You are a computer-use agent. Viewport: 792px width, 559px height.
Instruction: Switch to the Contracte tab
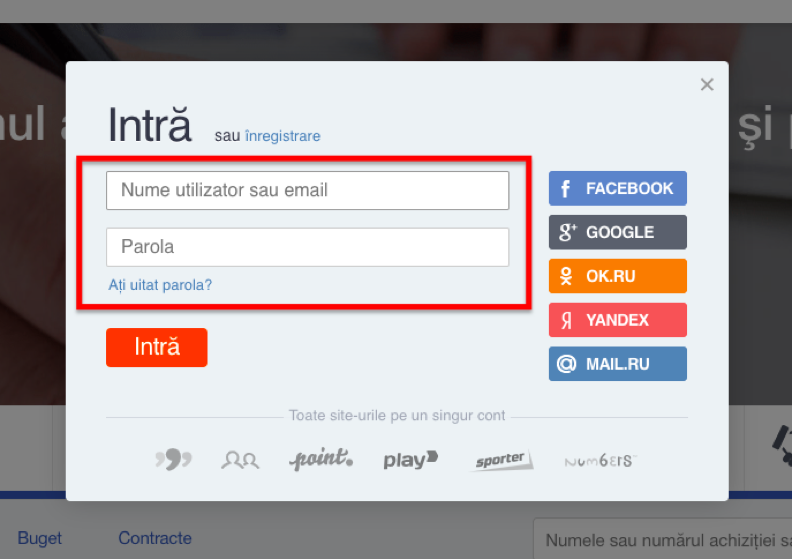[155, 538]
